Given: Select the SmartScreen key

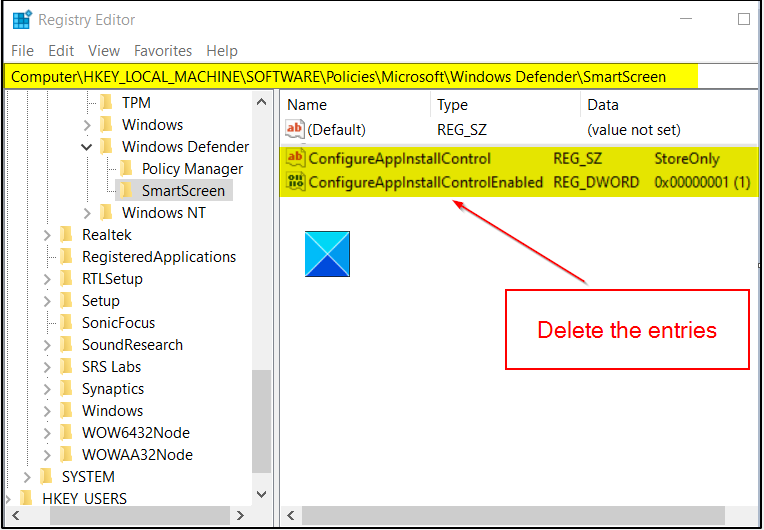Looking at the screenshot, I should click(x=183, y=190).
